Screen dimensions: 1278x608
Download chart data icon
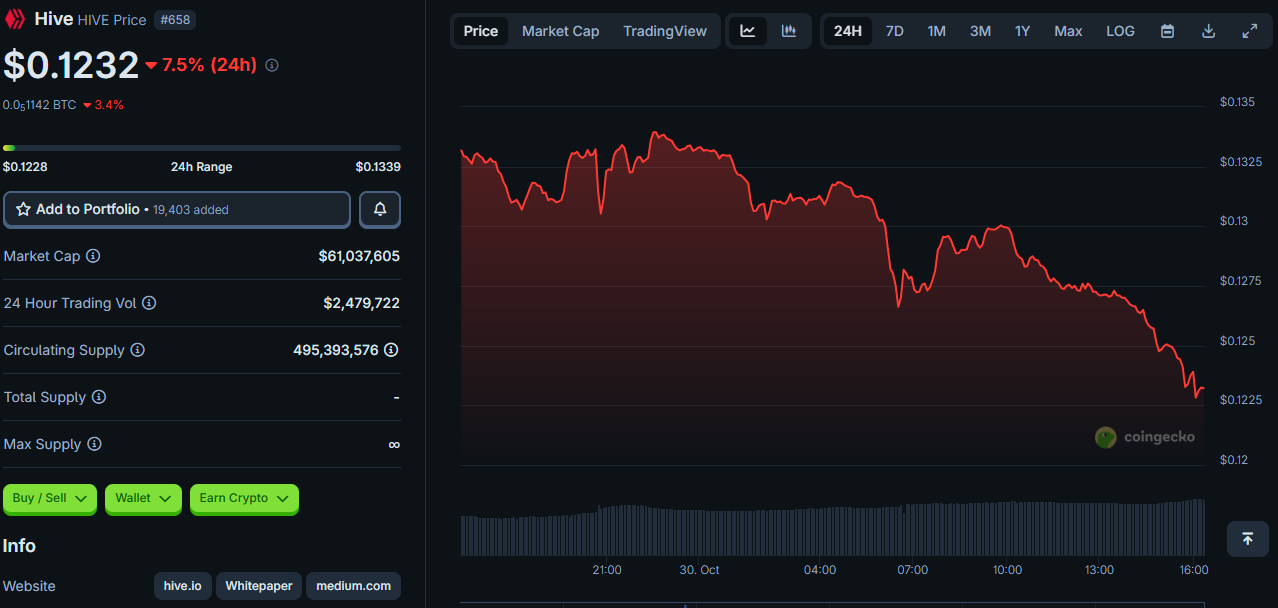(x=1208, y=31)
